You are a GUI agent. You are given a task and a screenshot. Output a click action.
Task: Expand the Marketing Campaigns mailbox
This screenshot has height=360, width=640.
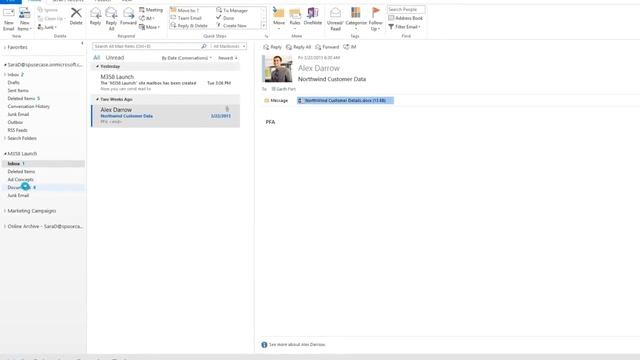coord(5,211)
